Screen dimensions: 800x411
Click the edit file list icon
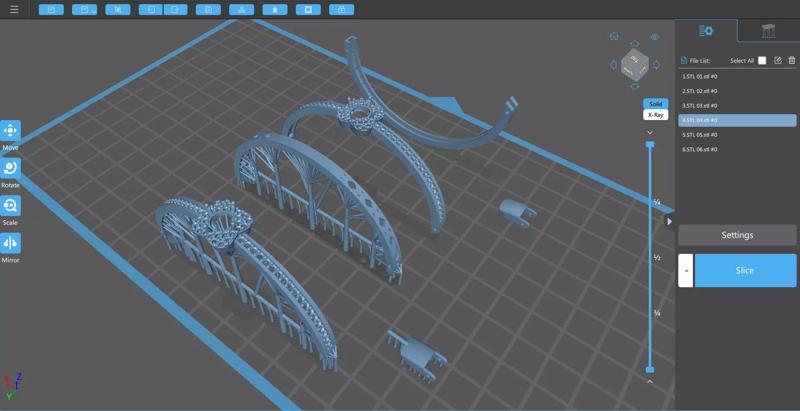tap(778, 60)
